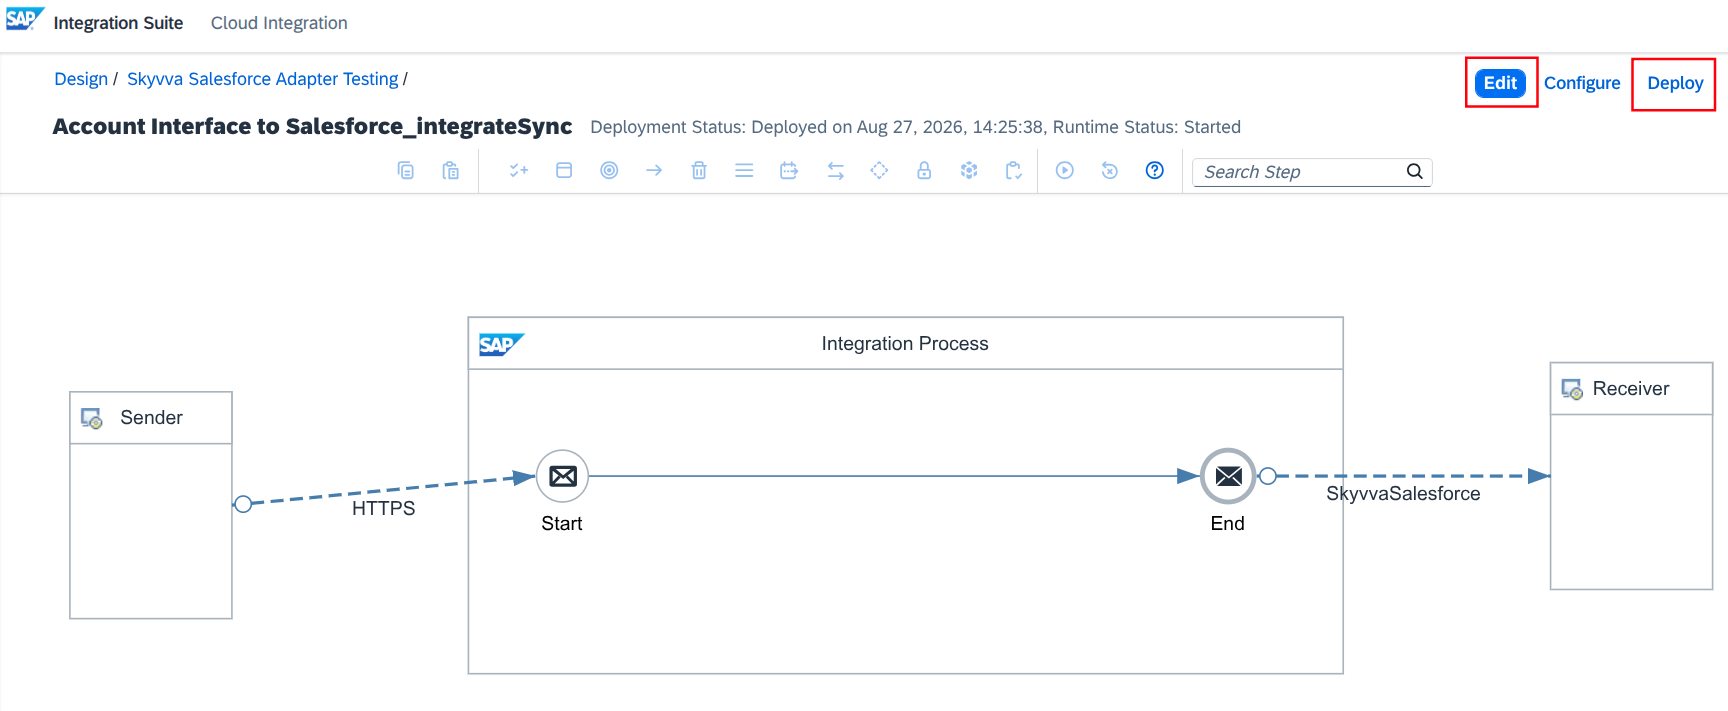The image size is (1728, 711).
Task: Select the Sender participant box
Action: click(x=151, y=505)
